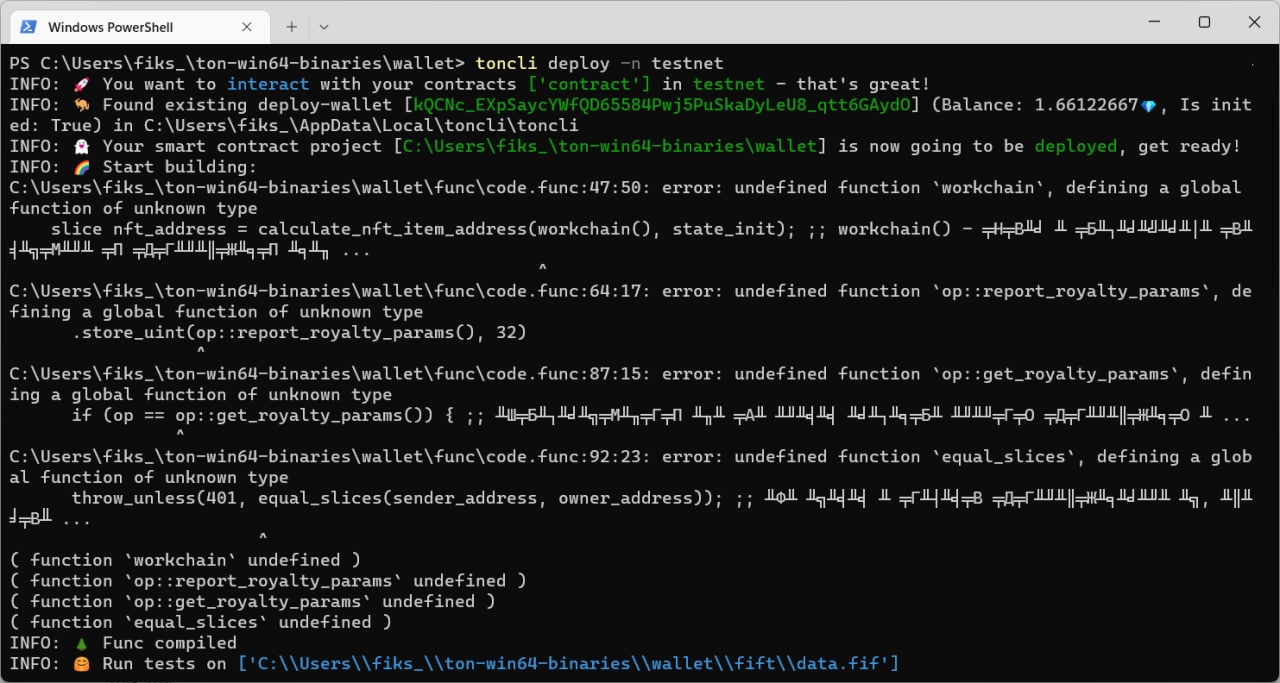Click the pumpkin emoji before 'Run tests on'
This screenshot has width=1280, height=683.
82,664
